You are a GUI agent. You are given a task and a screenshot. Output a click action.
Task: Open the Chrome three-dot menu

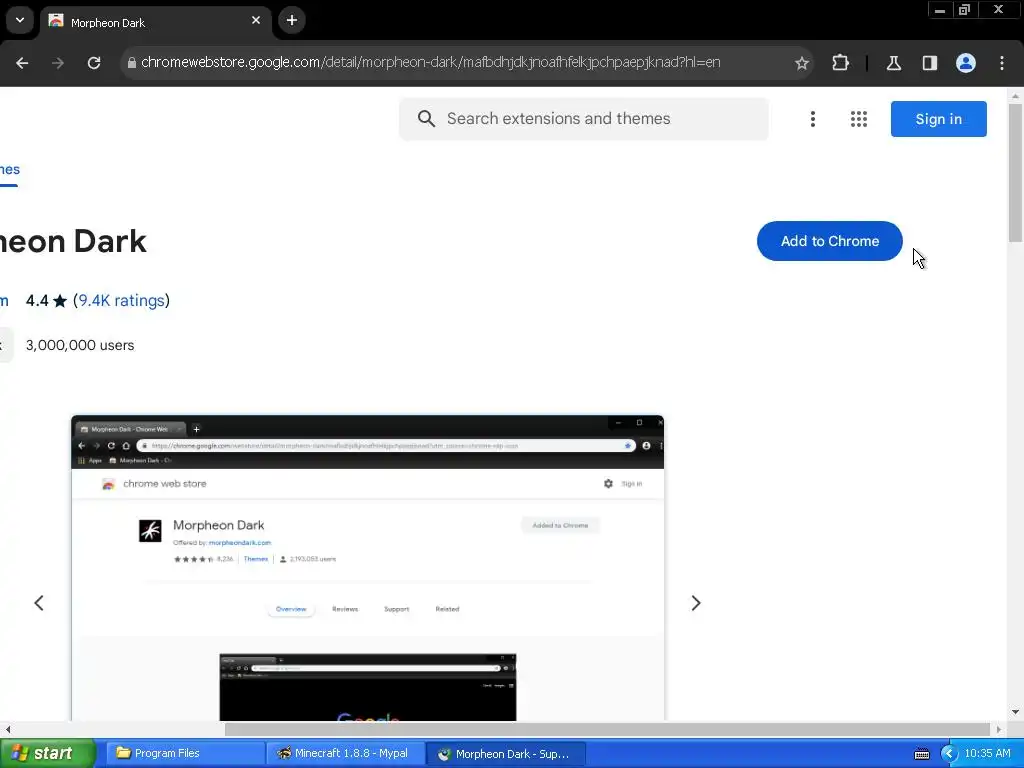click(x=1002, y=63)
